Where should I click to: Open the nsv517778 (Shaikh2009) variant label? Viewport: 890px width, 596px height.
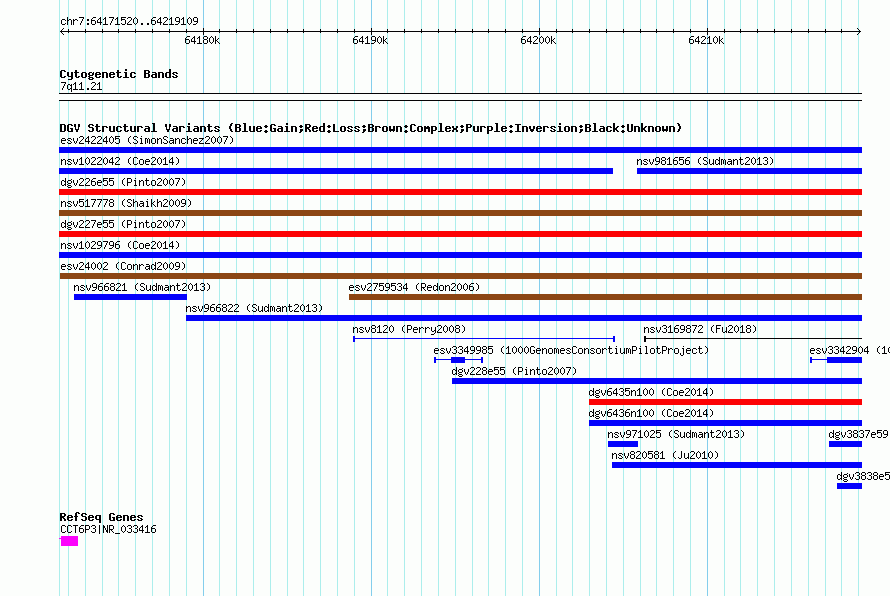(x=126, y=203)
